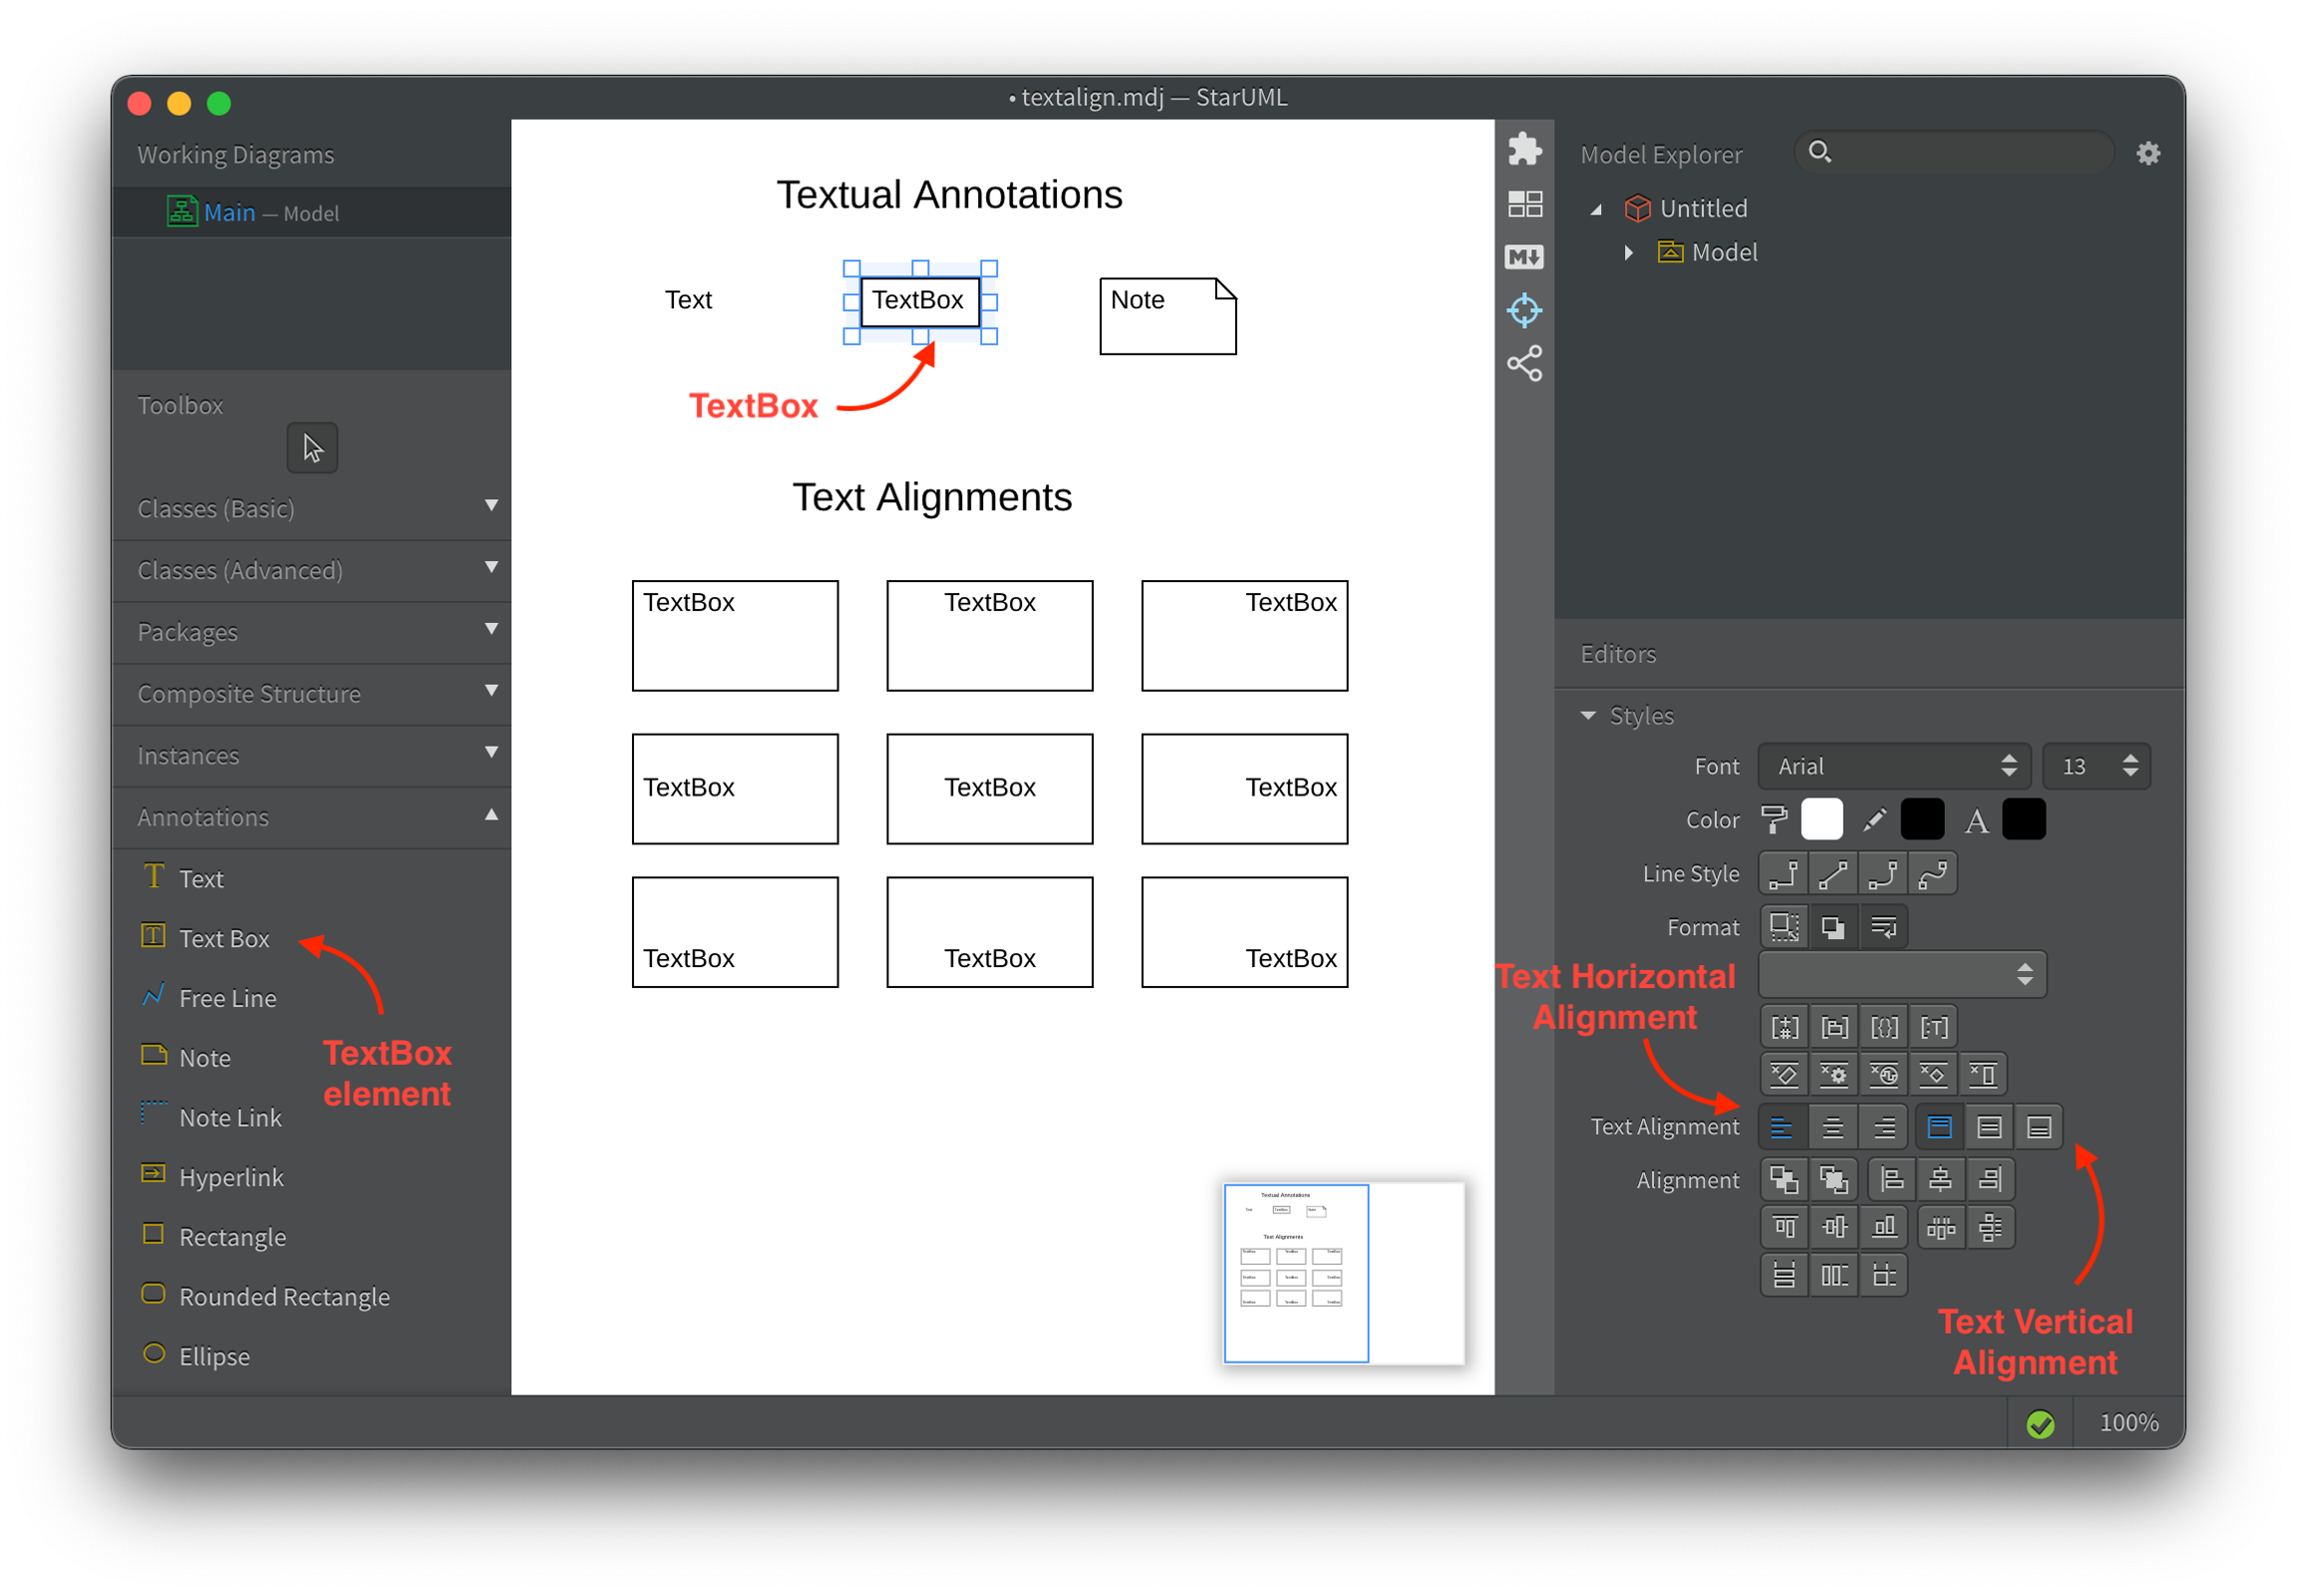
Task: Open the Main diagram in Working Diagrams
Action: (x=229, y=213)
